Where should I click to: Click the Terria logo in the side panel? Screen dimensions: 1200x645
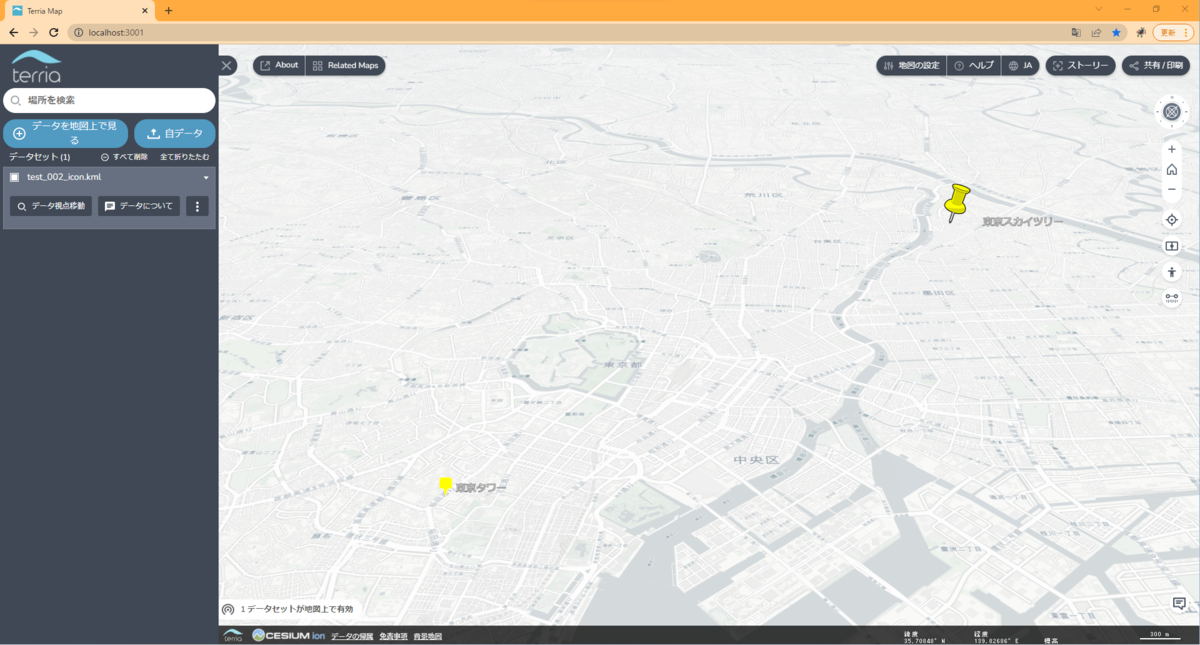[37, 66]
